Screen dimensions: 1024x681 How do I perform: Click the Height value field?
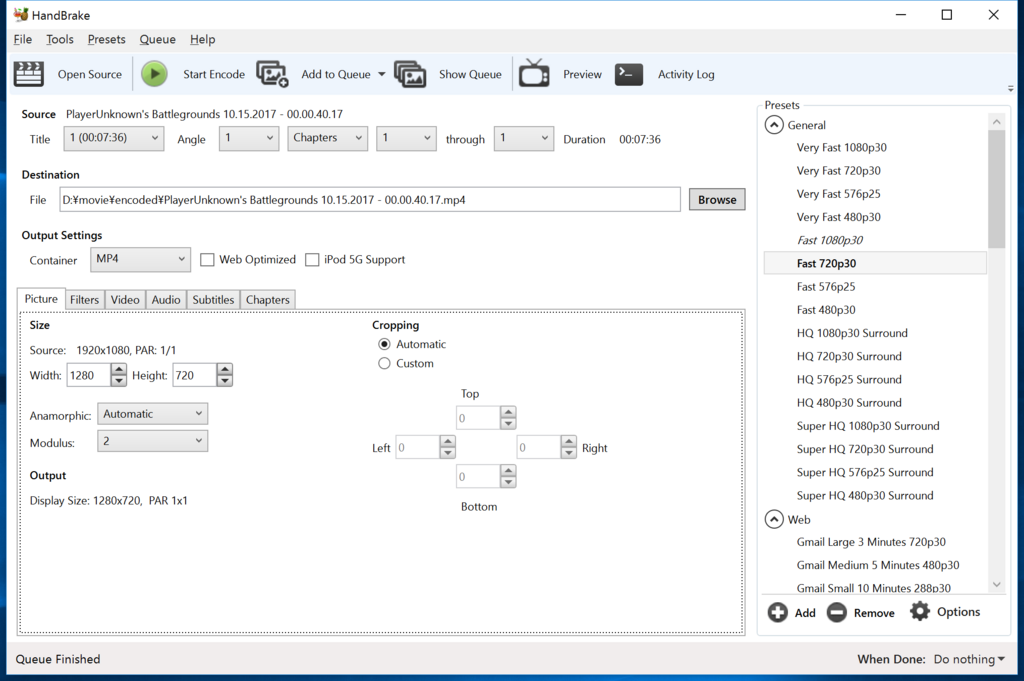195,375
